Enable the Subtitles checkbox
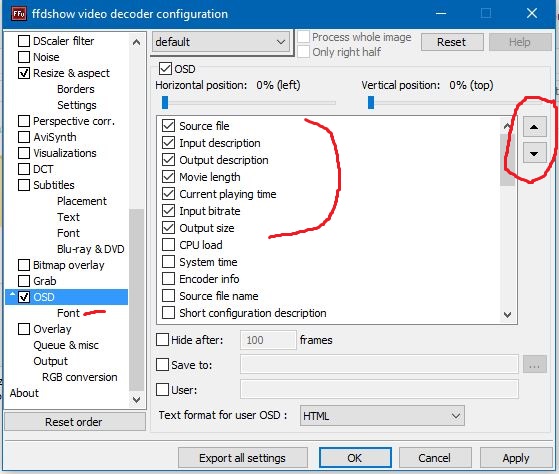559x474 pixels. tap(24, 185)
